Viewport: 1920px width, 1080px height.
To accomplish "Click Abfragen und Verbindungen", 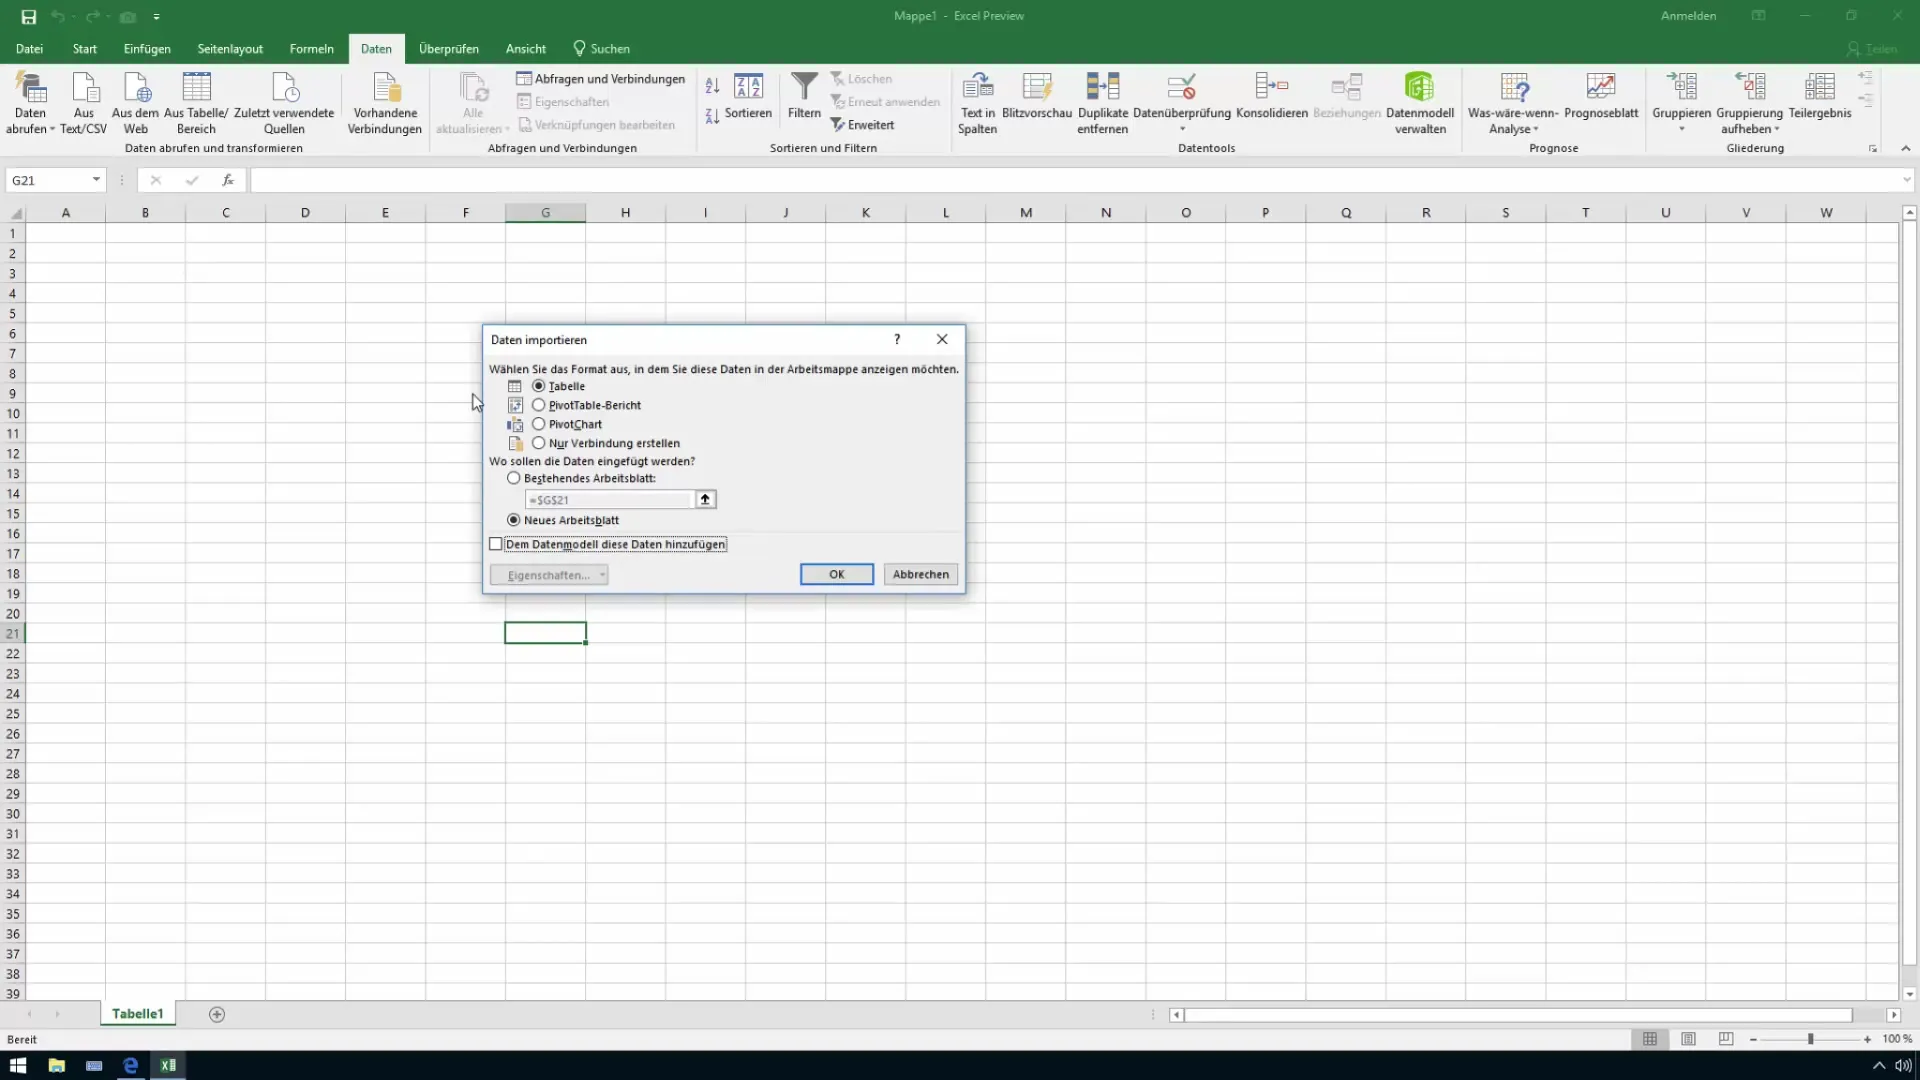I will click(600, 79).
